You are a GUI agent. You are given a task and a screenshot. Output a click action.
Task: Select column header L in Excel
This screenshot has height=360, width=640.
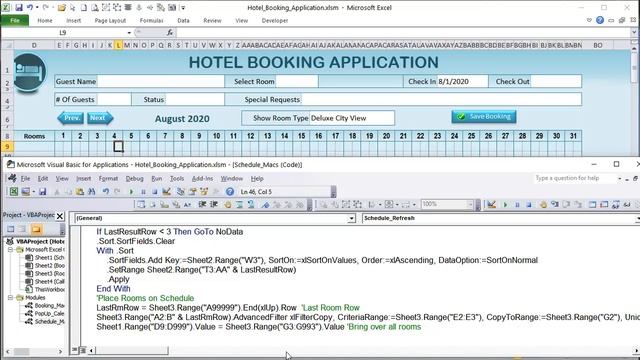point(118,45)
